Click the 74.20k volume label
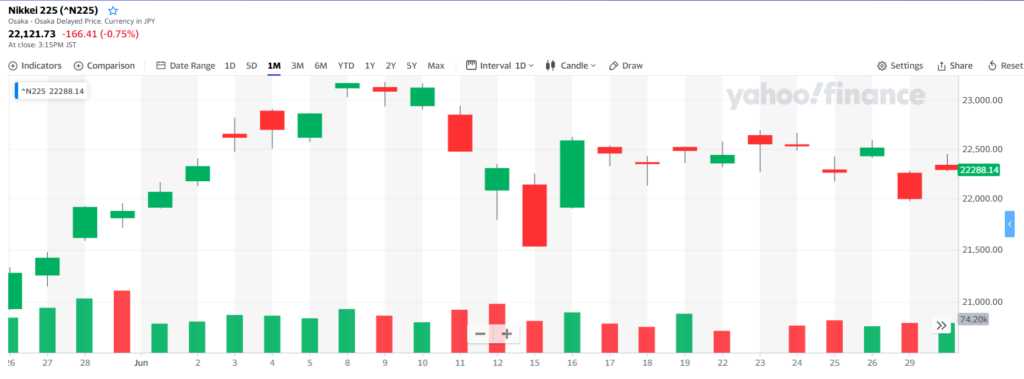This screenshot has width=1024, height=379. [973, 320]
